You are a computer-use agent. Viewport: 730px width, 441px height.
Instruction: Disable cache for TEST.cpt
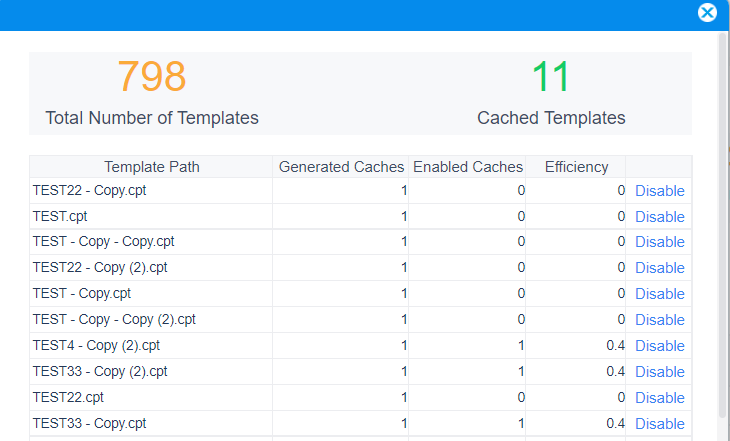[660, 217]
